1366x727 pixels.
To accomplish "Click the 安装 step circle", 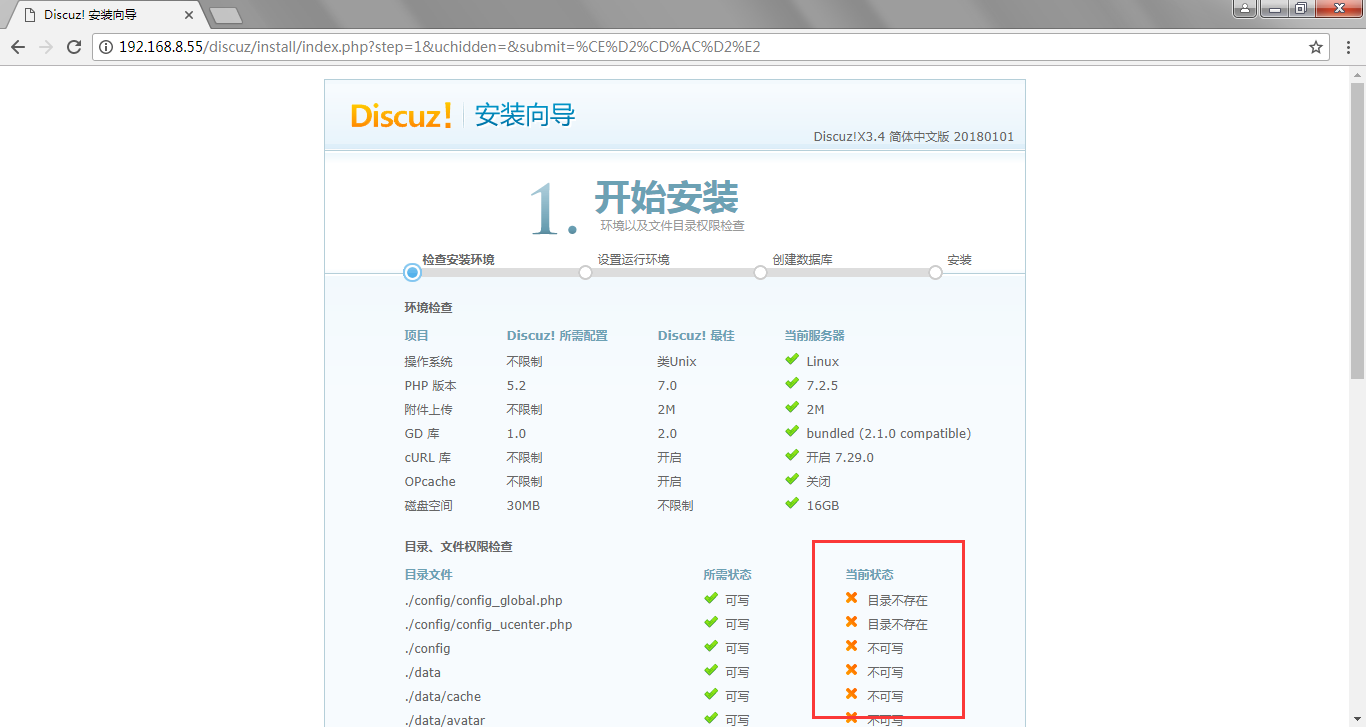I will pyautogui.click(x=935, y=272).
